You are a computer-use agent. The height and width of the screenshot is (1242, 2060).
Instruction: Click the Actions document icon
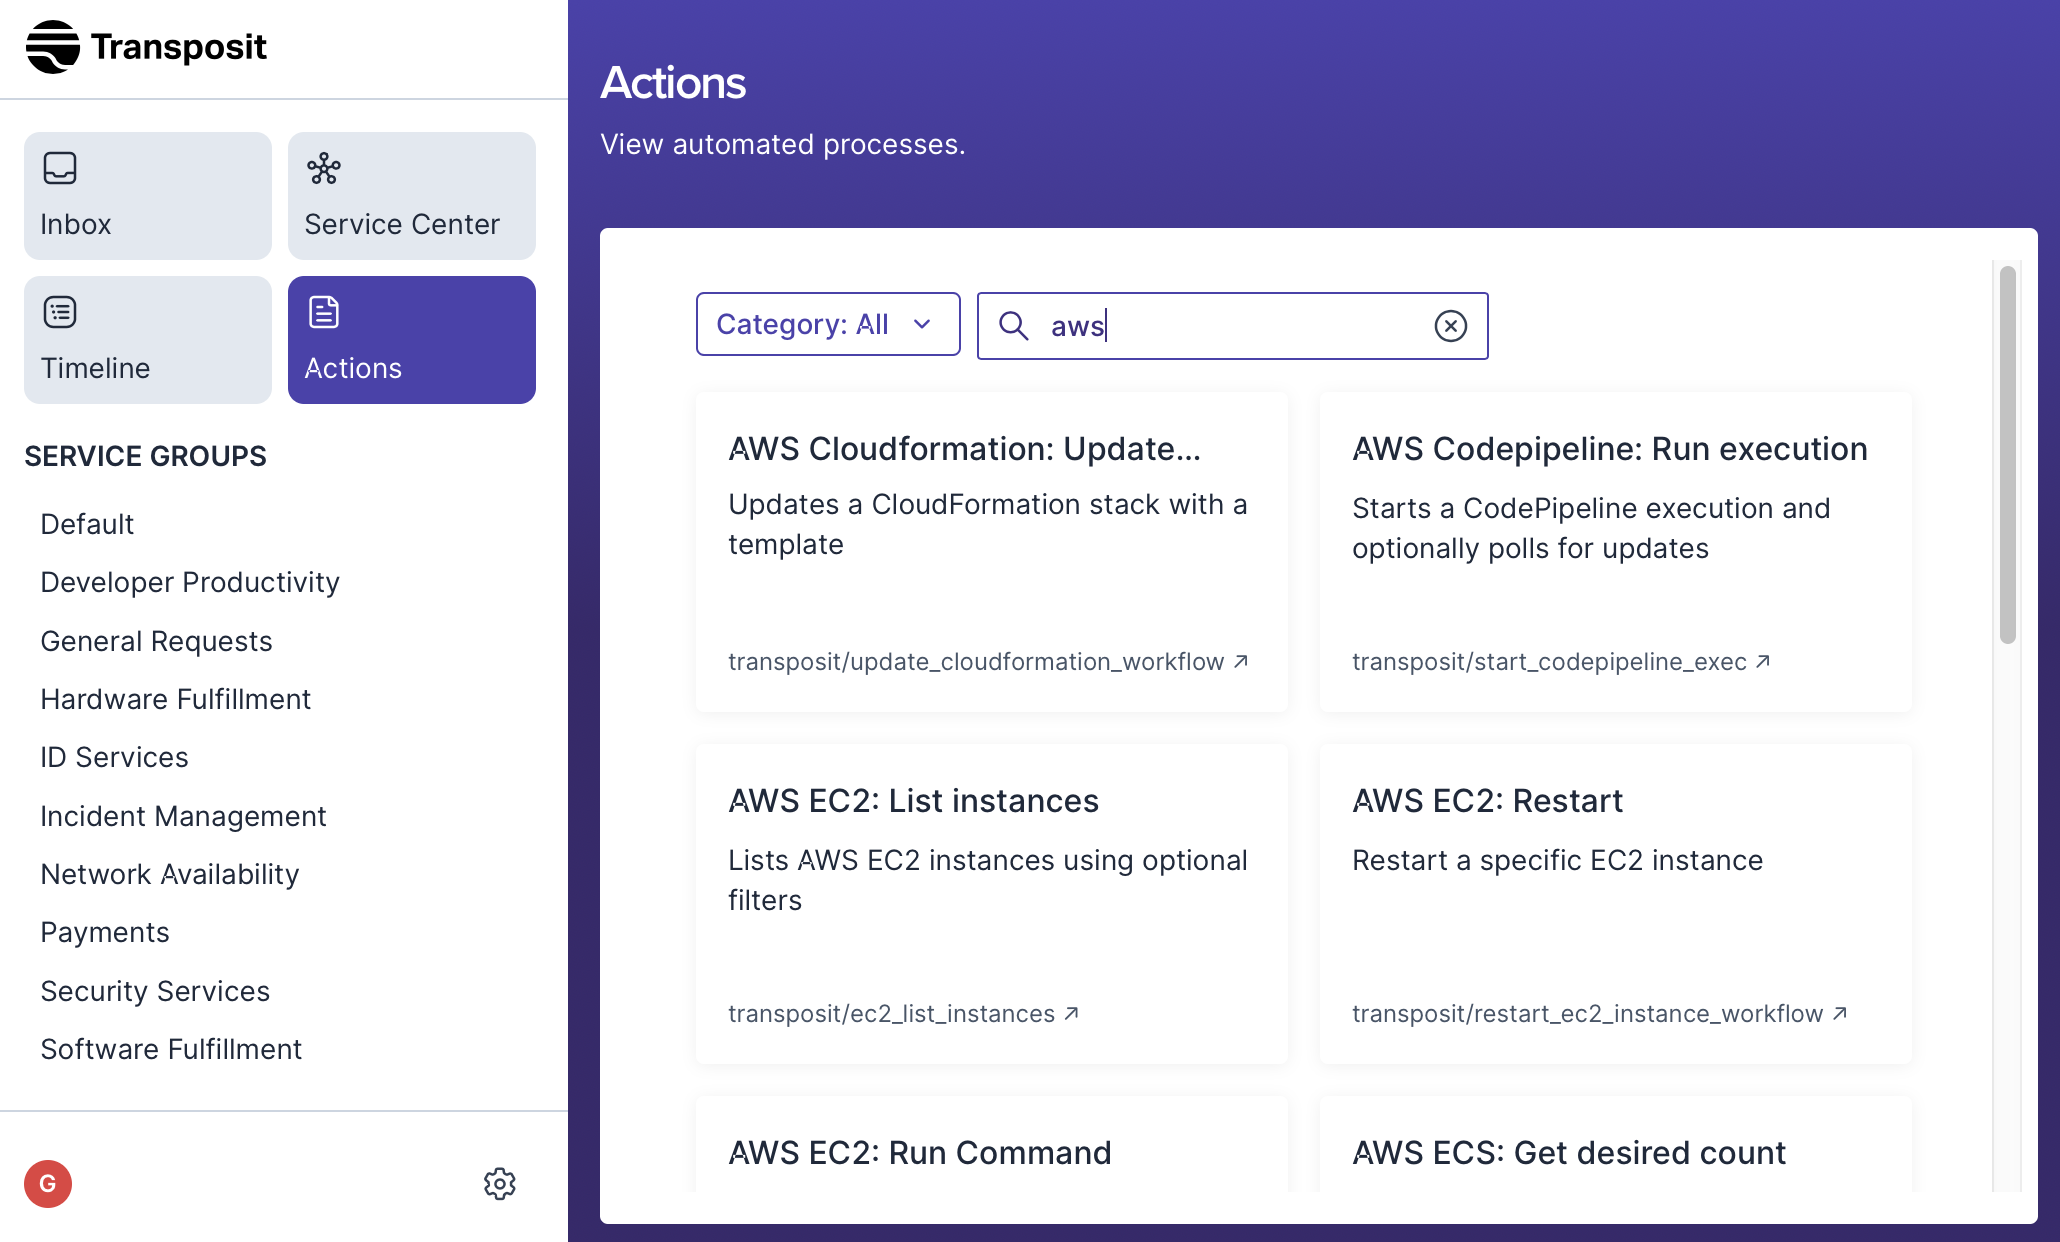(323, 312)
